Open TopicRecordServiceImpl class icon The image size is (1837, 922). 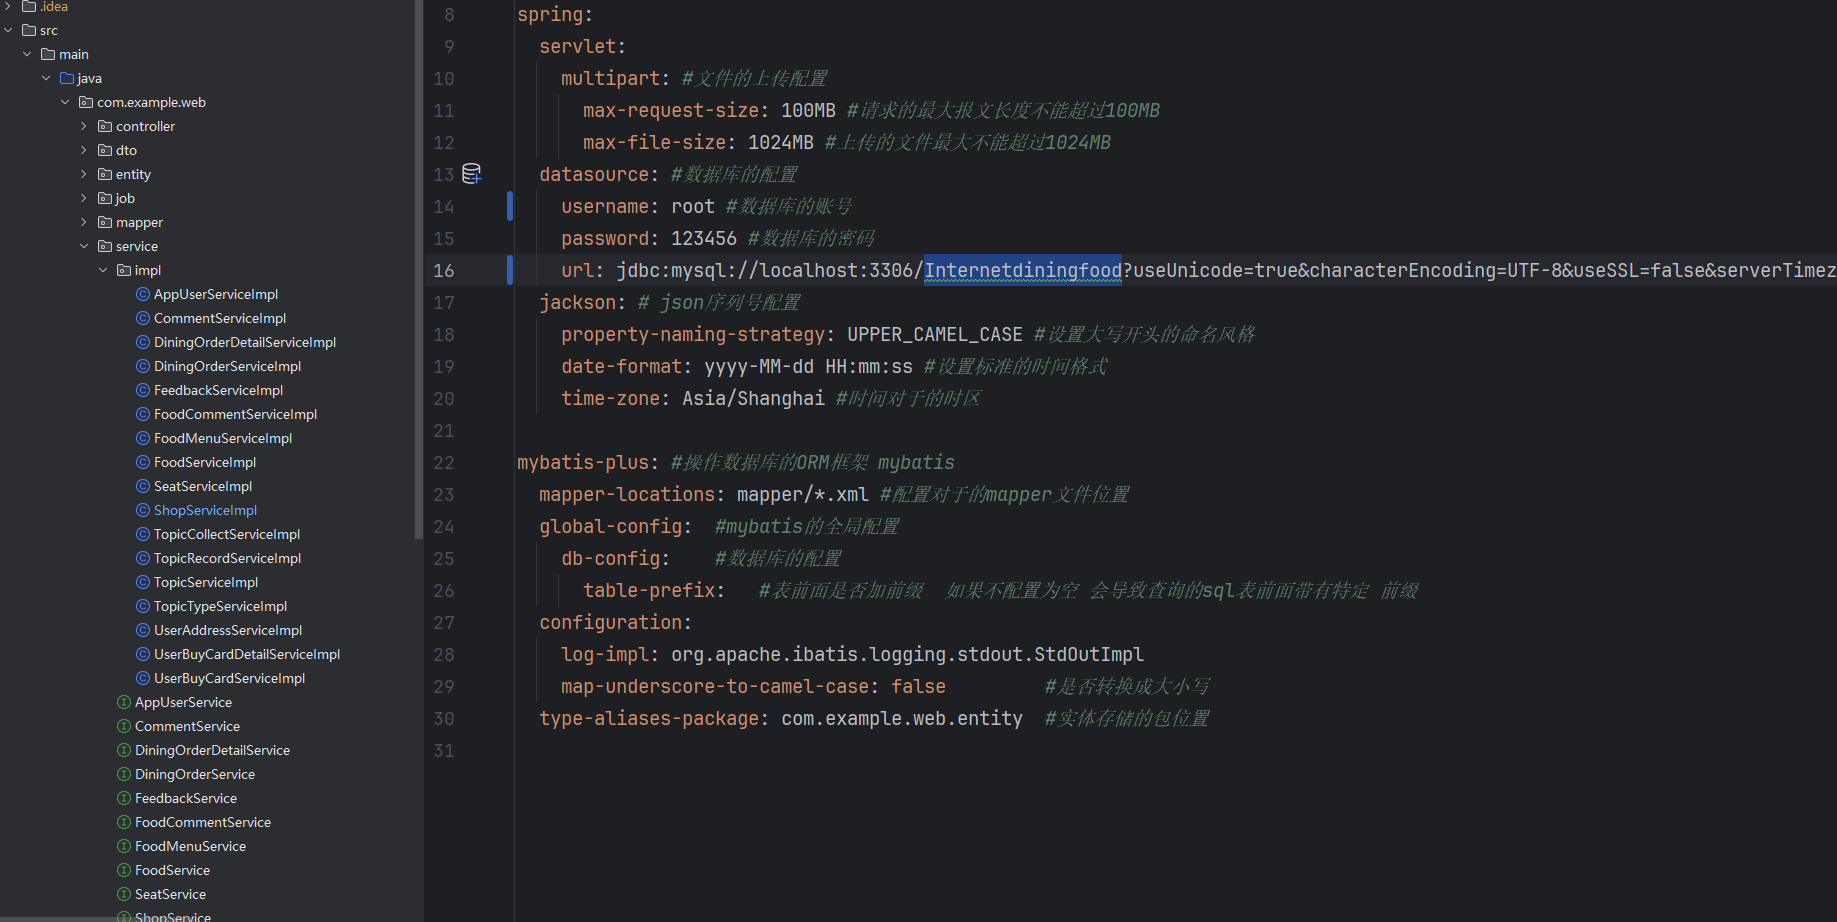click(x=143, y=558)
